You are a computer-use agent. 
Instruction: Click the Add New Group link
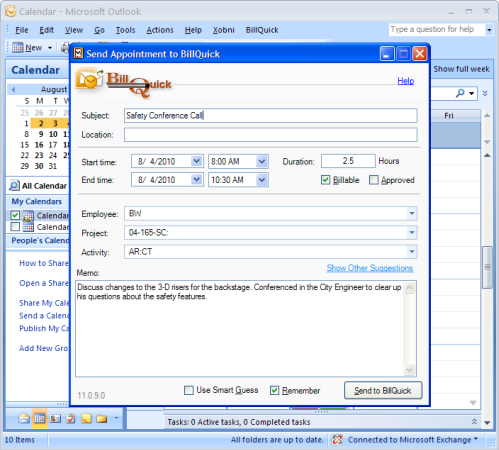tap(44, 348)
